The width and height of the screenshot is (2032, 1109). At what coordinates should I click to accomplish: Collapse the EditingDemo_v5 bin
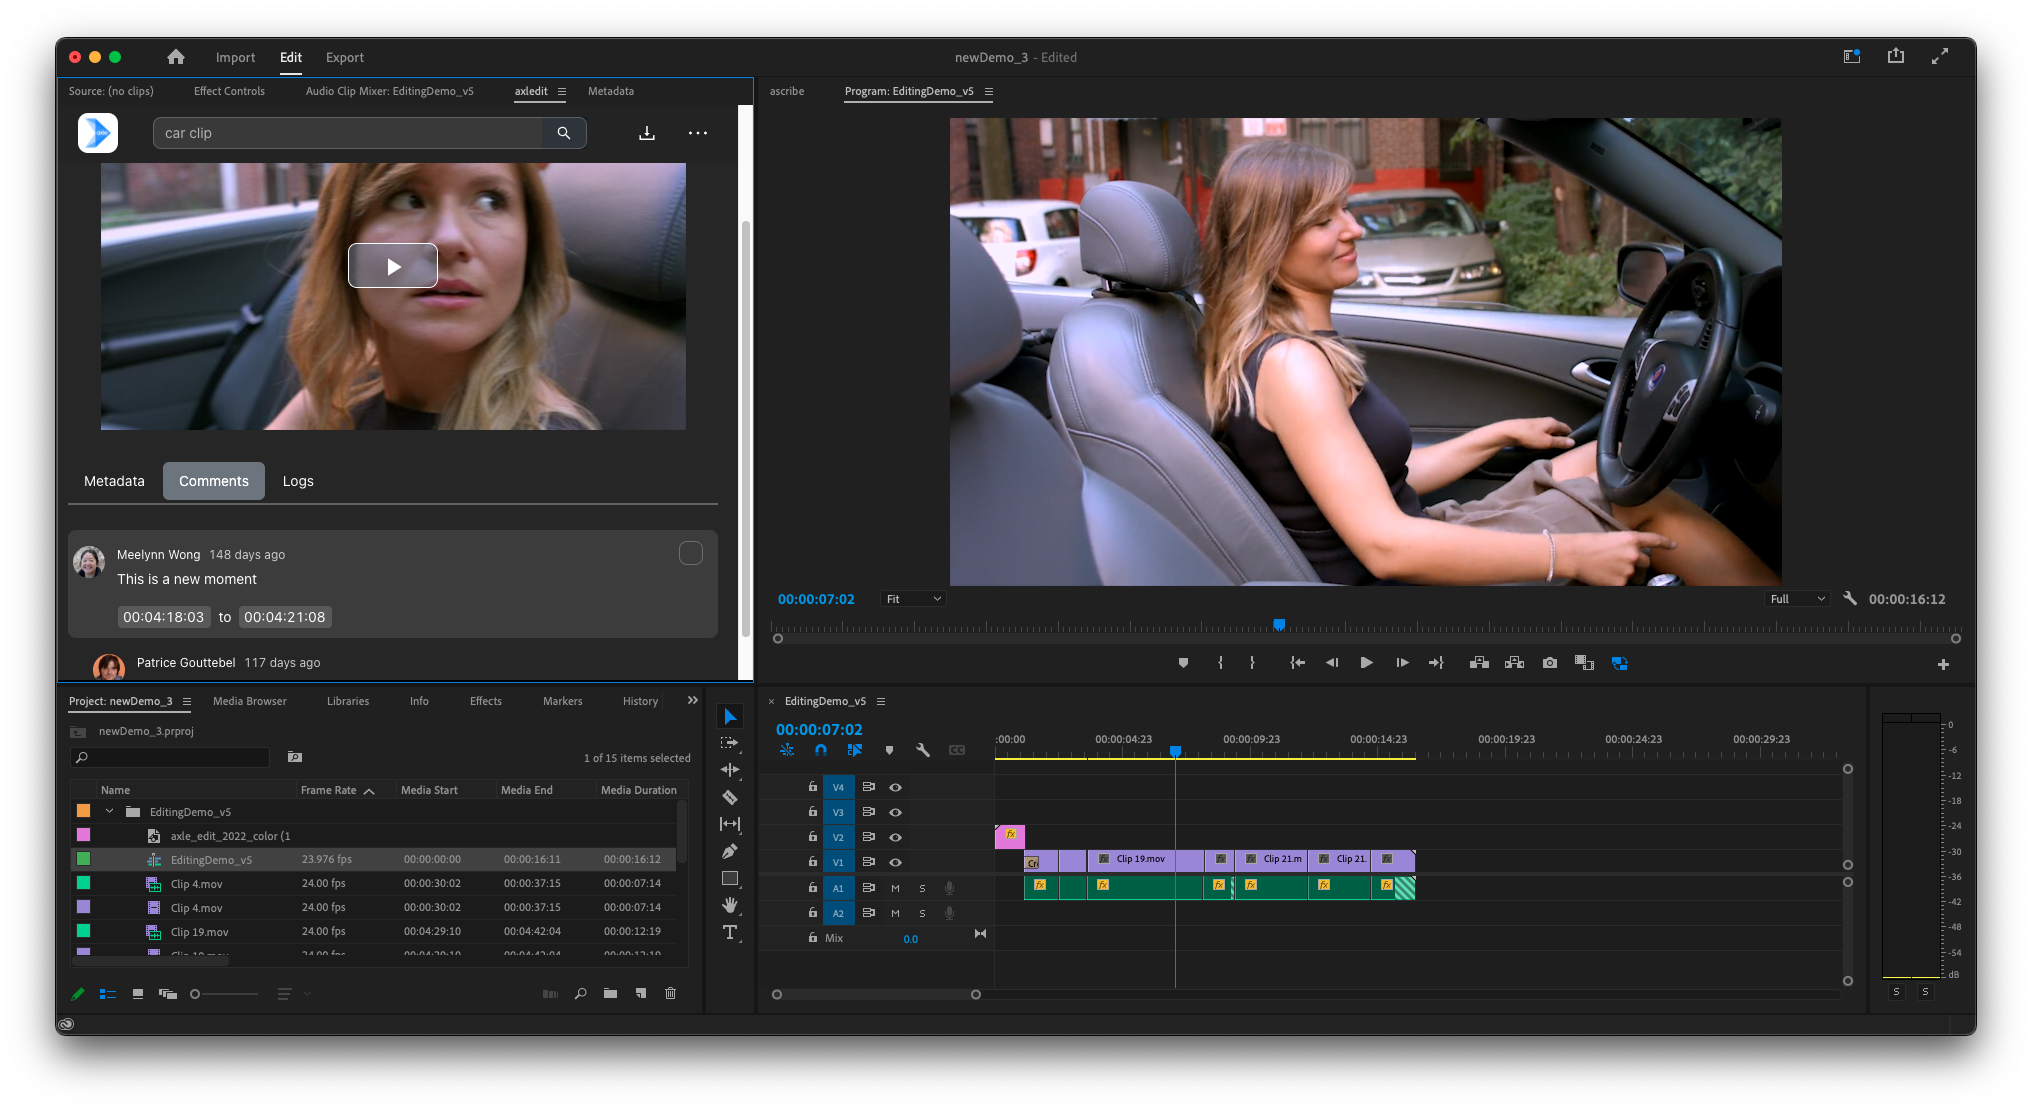[109, 811]
